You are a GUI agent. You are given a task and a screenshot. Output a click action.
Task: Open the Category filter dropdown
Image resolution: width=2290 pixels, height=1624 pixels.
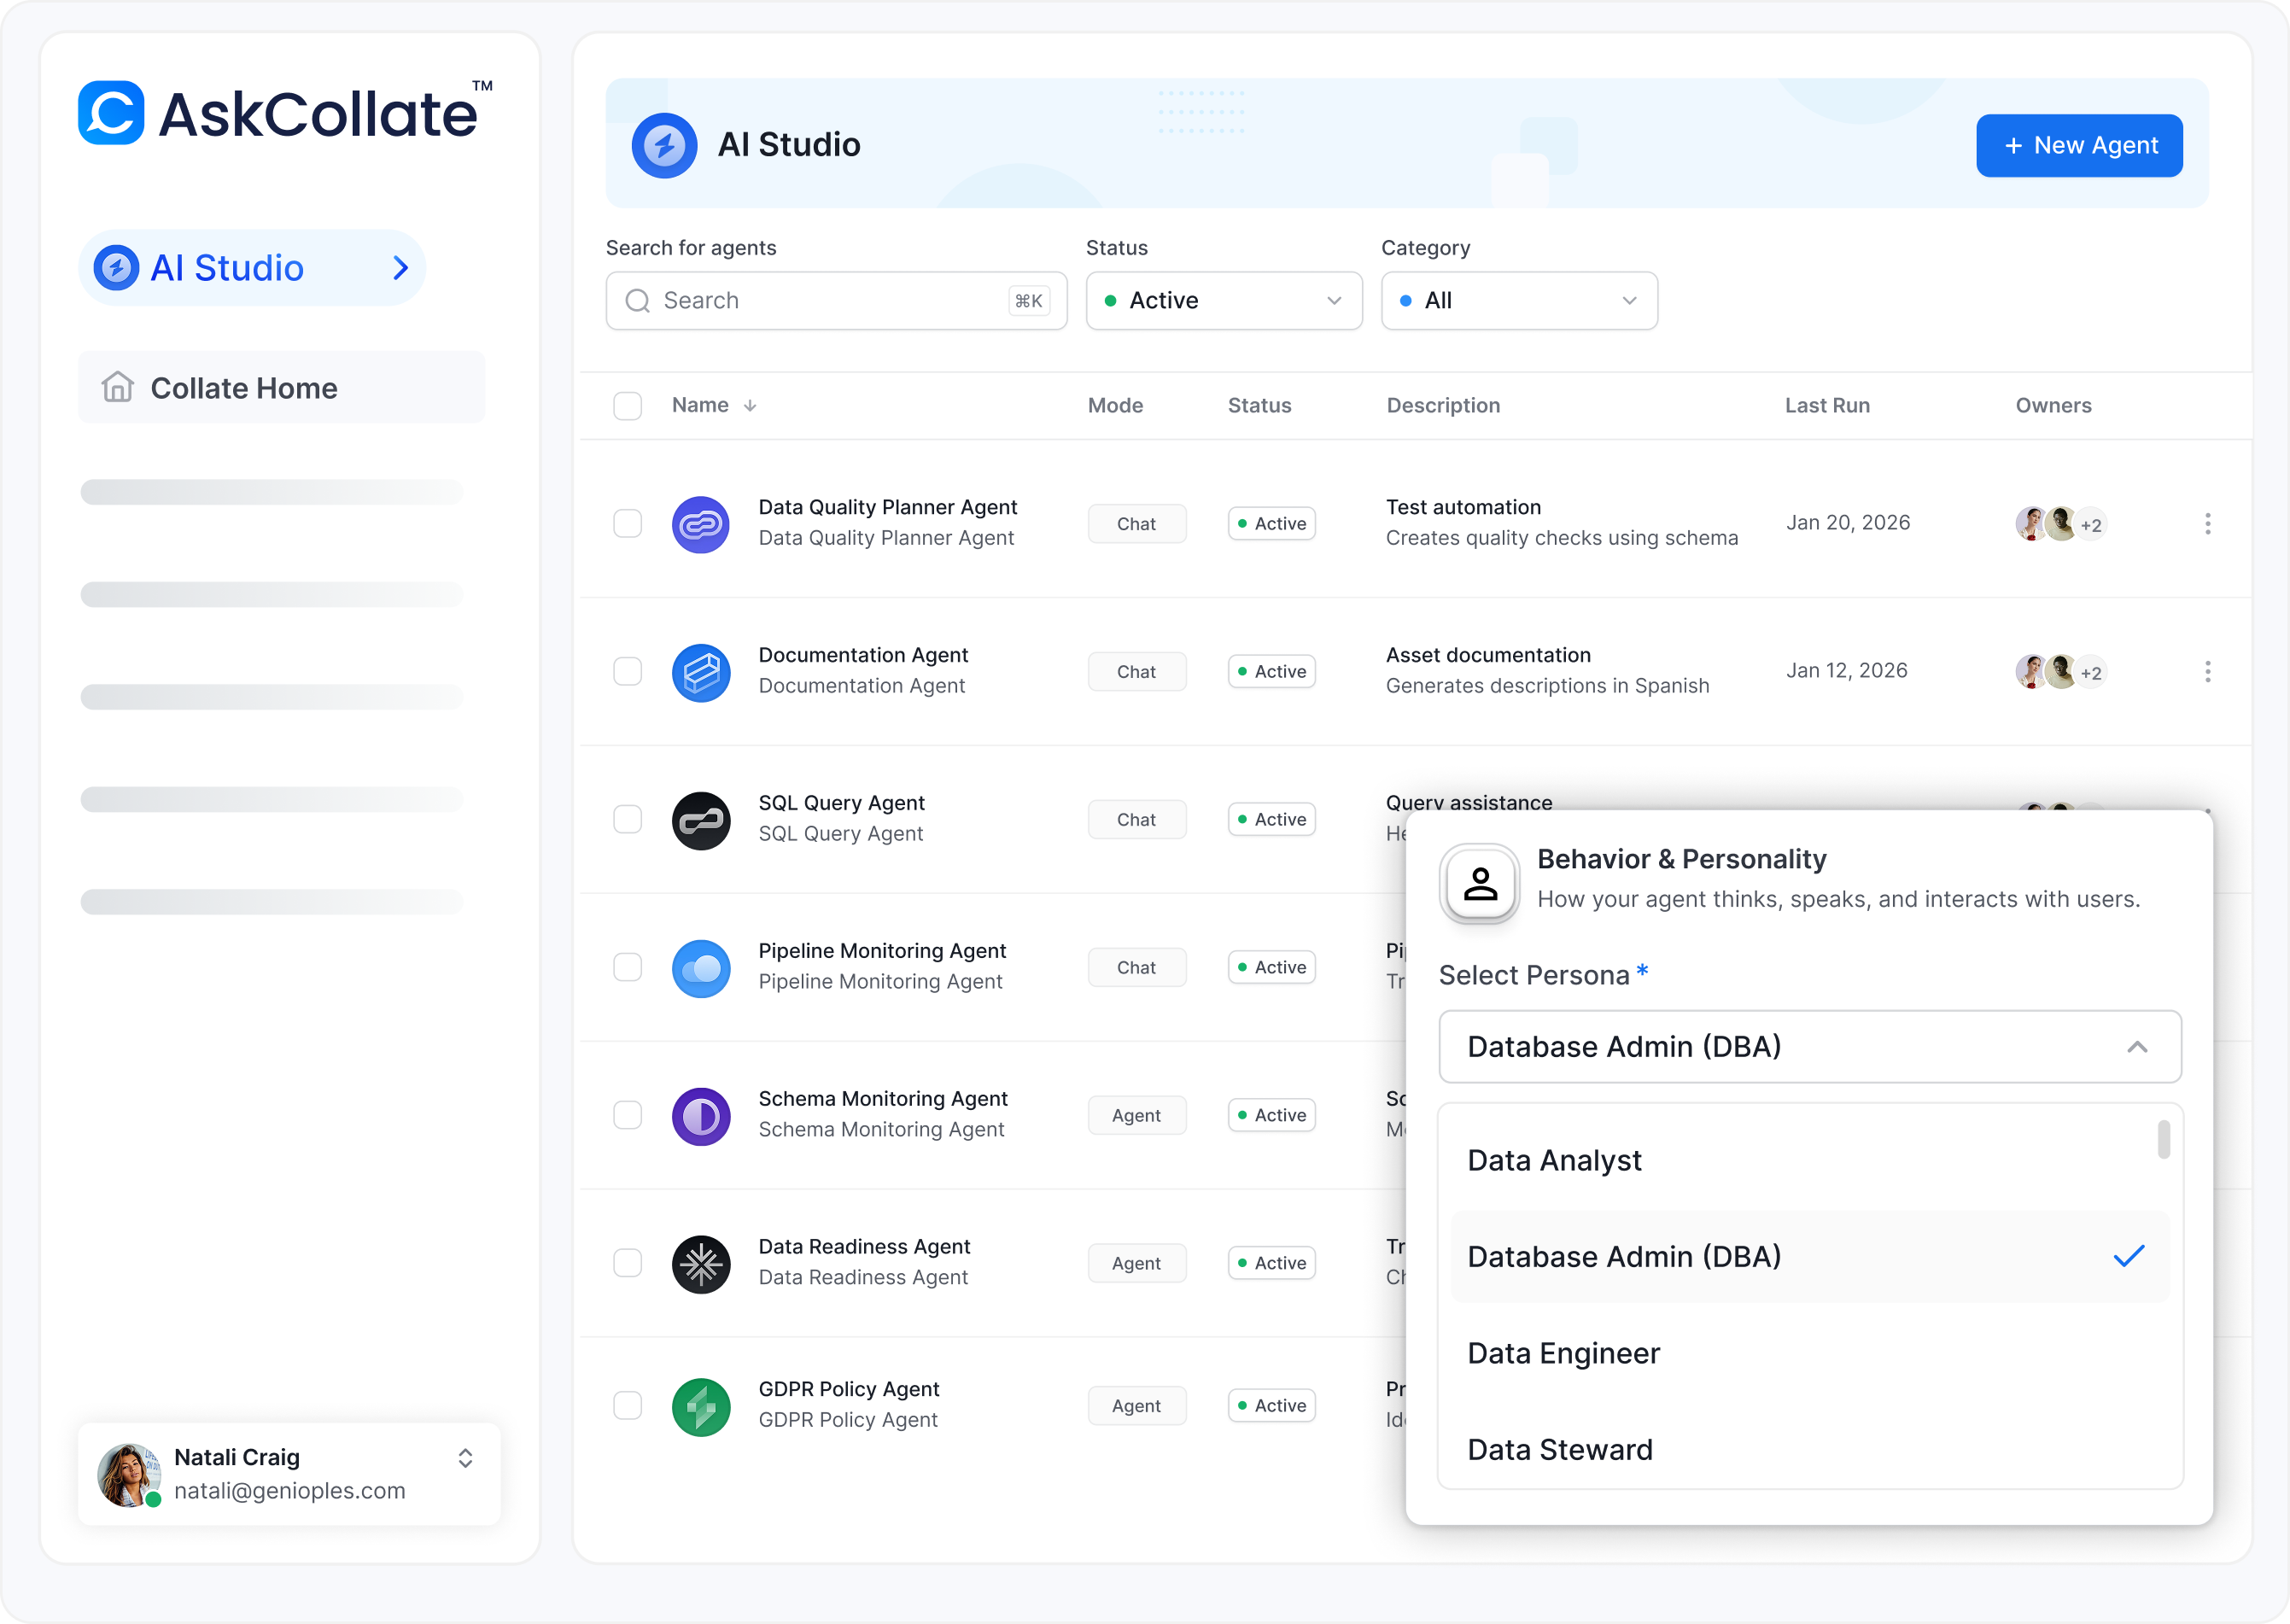1518,301
